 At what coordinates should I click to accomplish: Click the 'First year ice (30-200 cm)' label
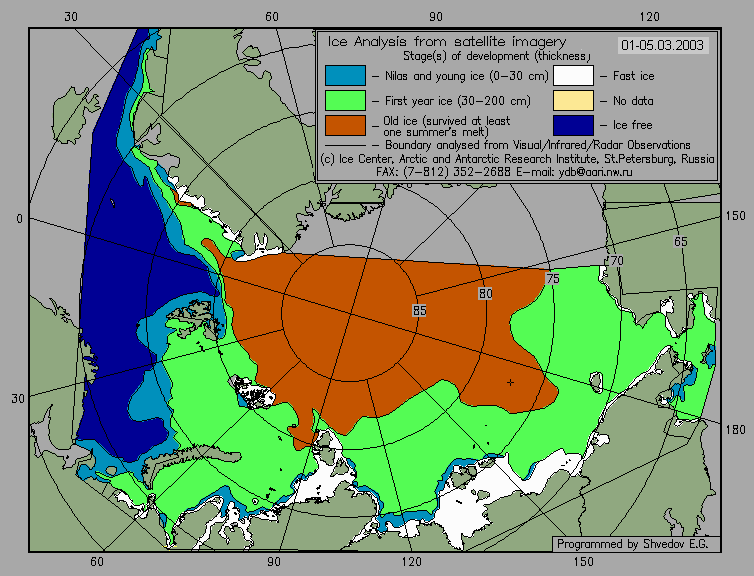[458, 101]
